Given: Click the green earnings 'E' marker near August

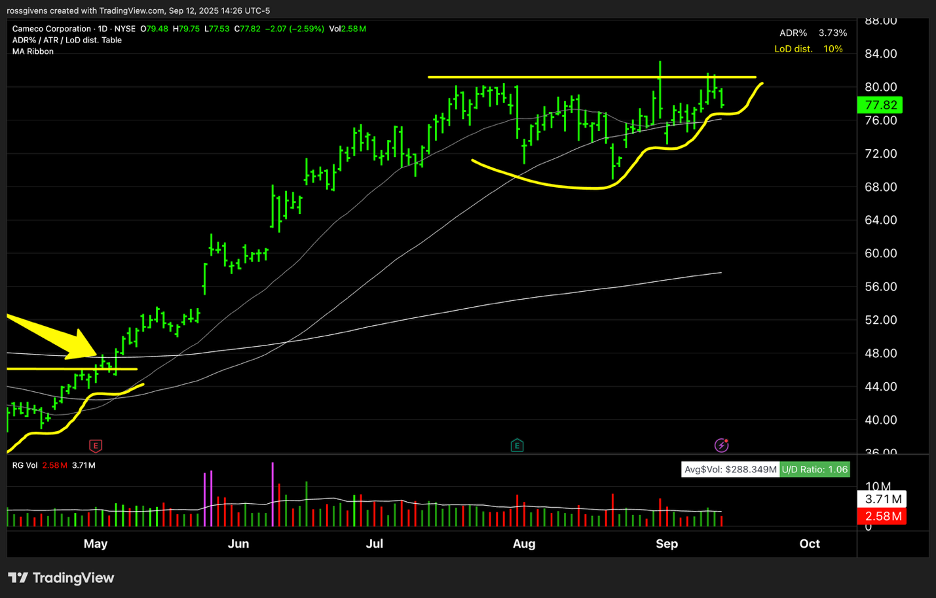Looking at the screenshot, I should 517,444.
